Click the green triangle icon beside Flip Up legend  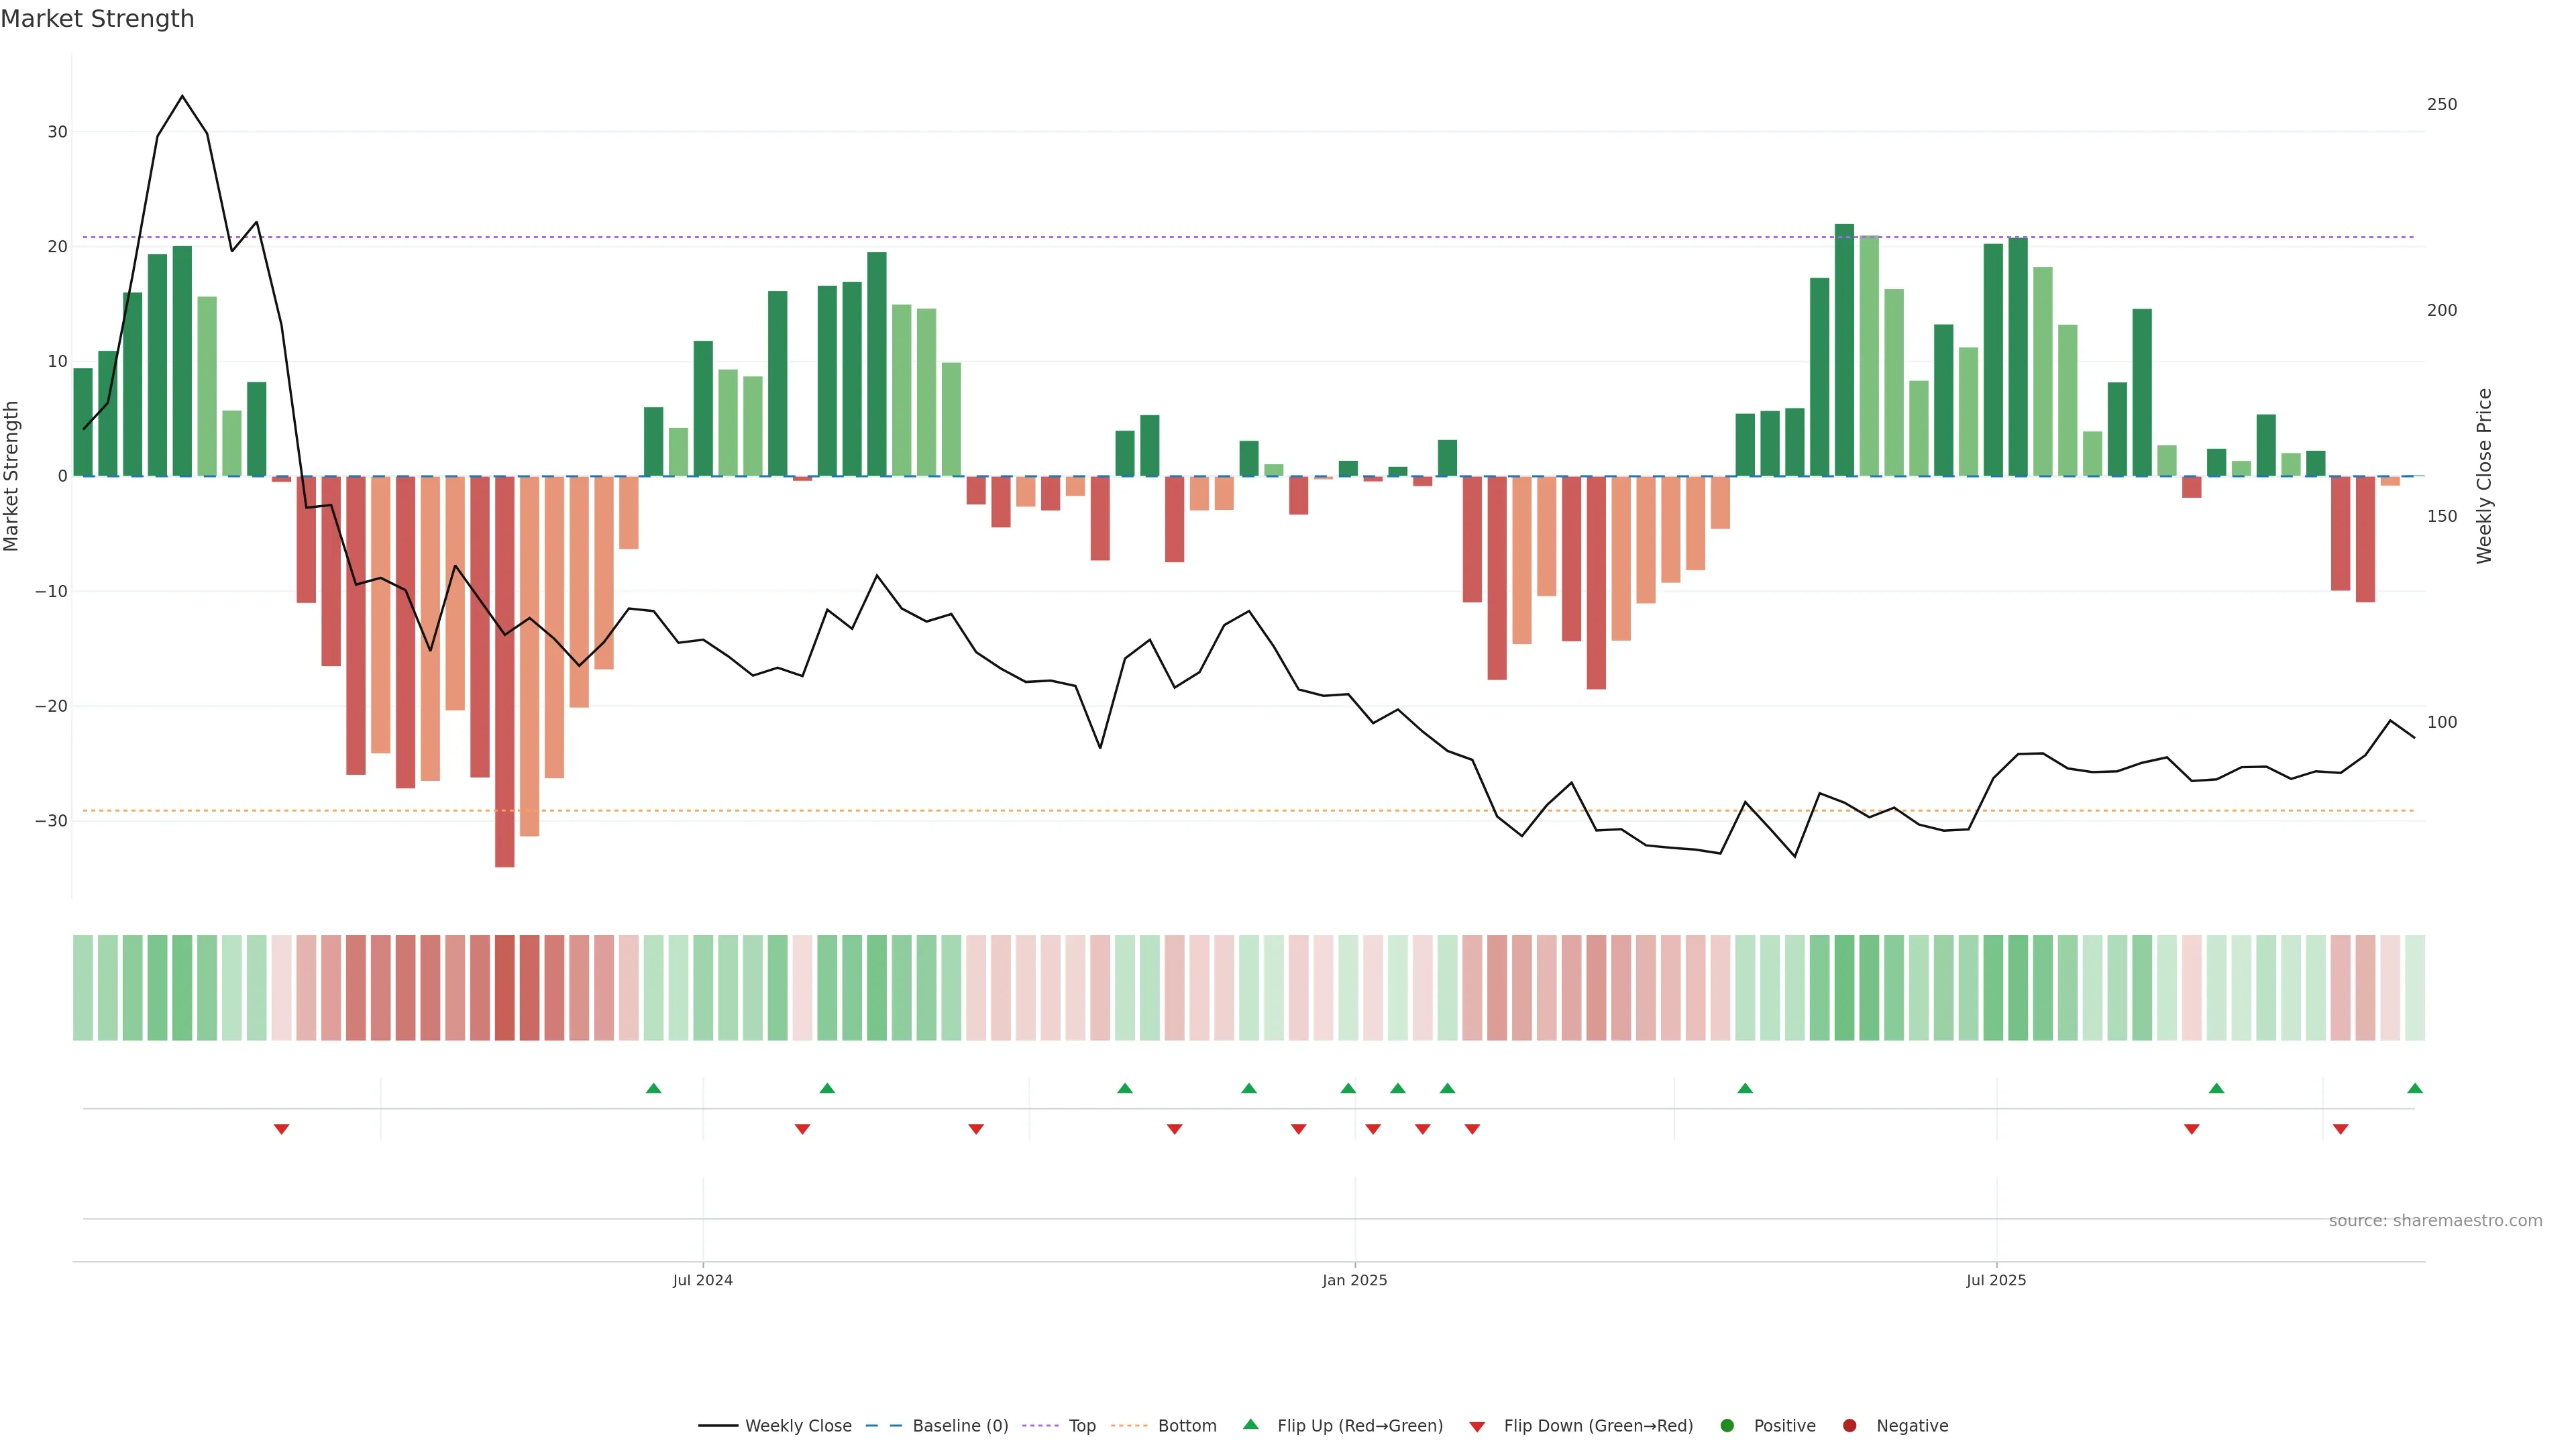[1250, 1424]
